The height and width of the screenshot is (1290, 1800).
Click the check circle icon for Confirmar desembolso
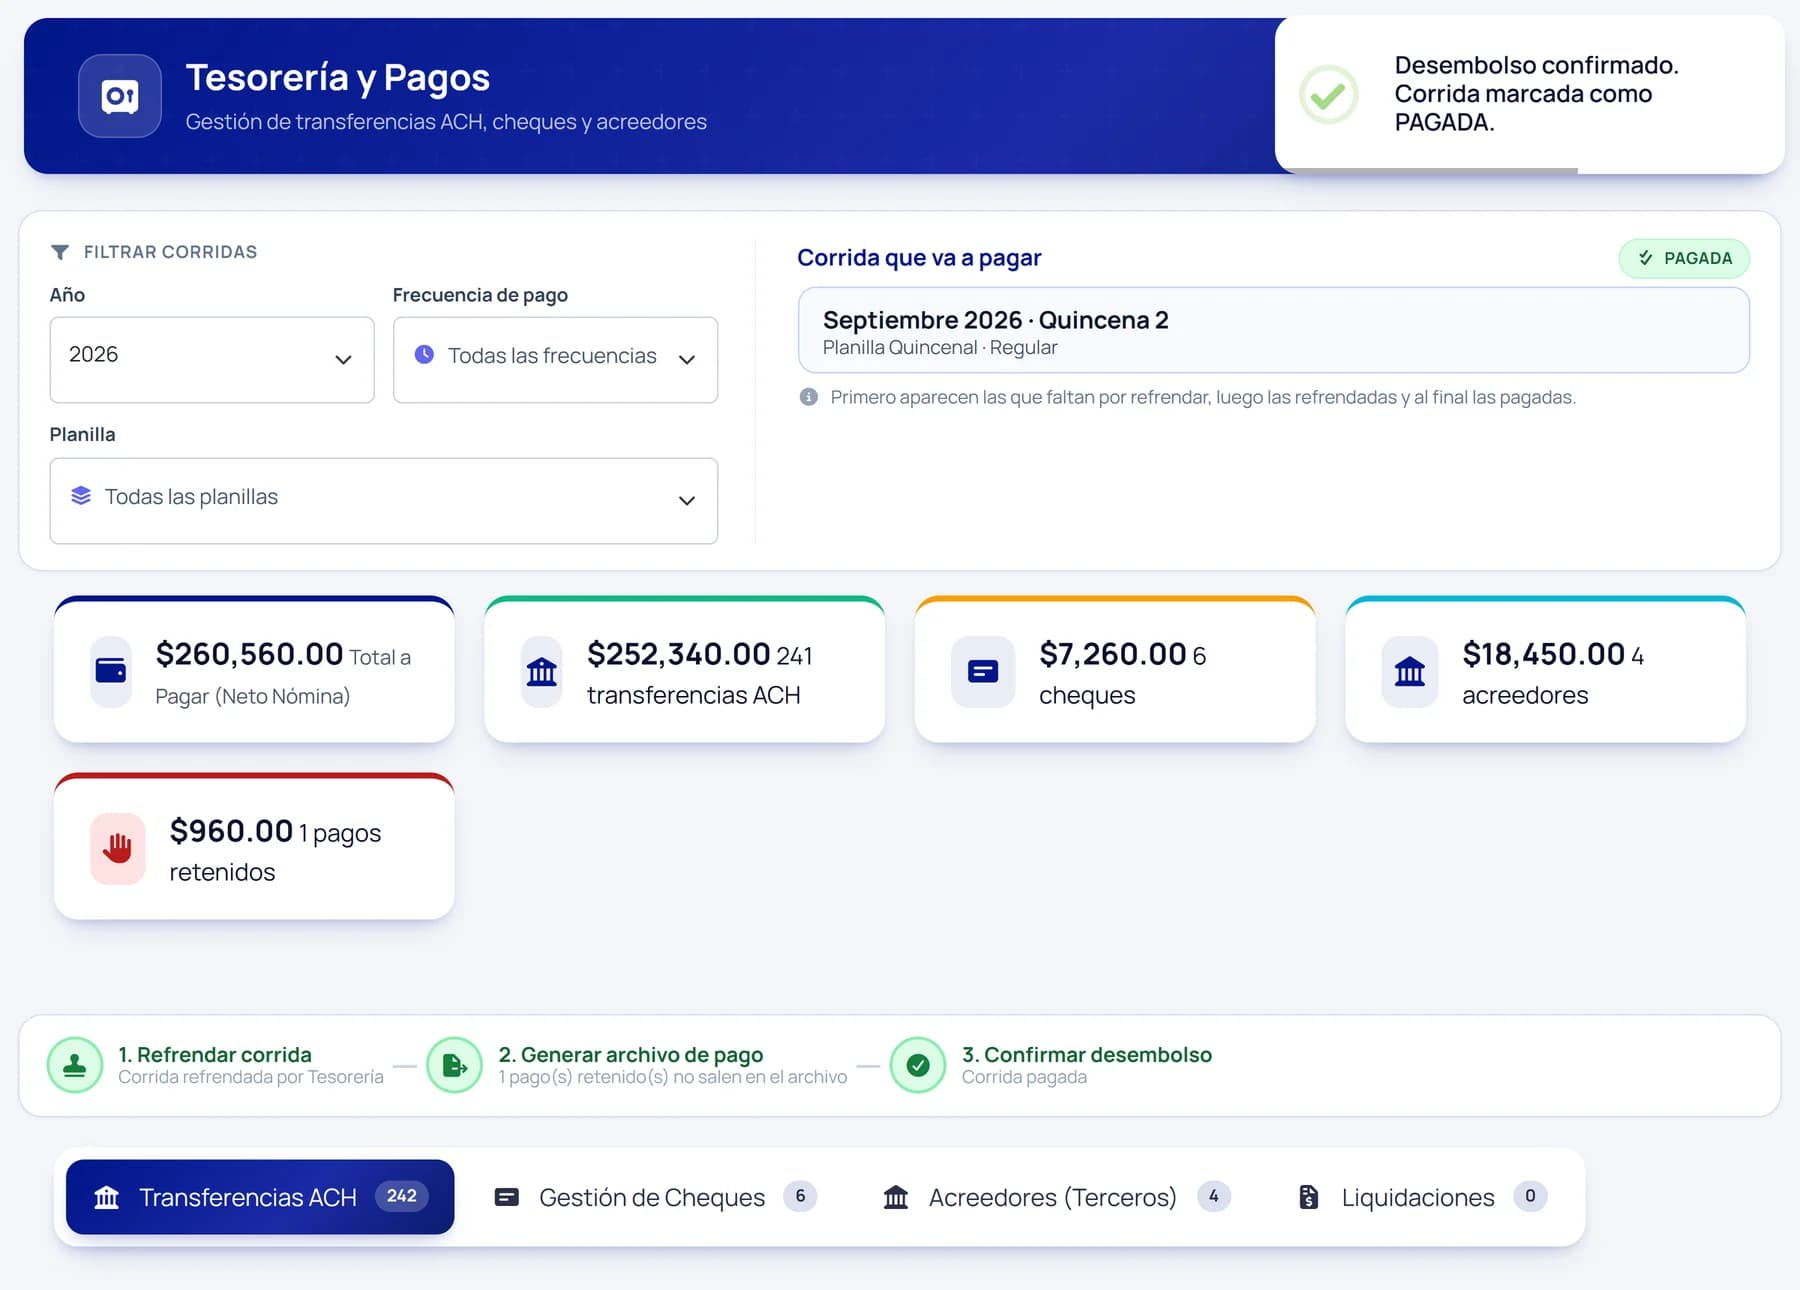point(918,1065)
